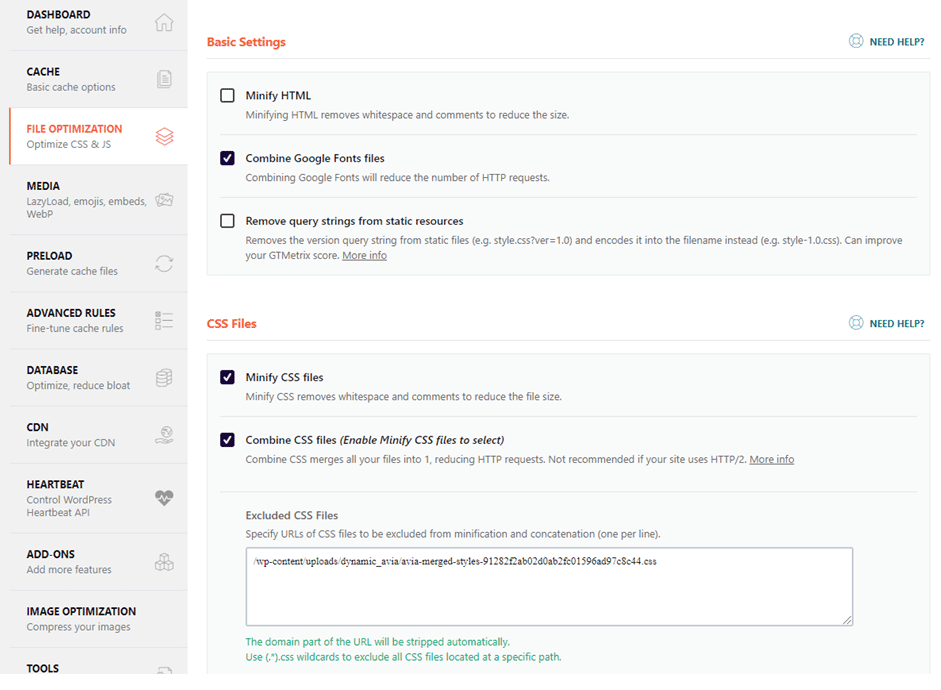The height and width of the screenshot is (690, 941).
Task: Click the CDN globe hand icon
Action: tap(164, 434)
